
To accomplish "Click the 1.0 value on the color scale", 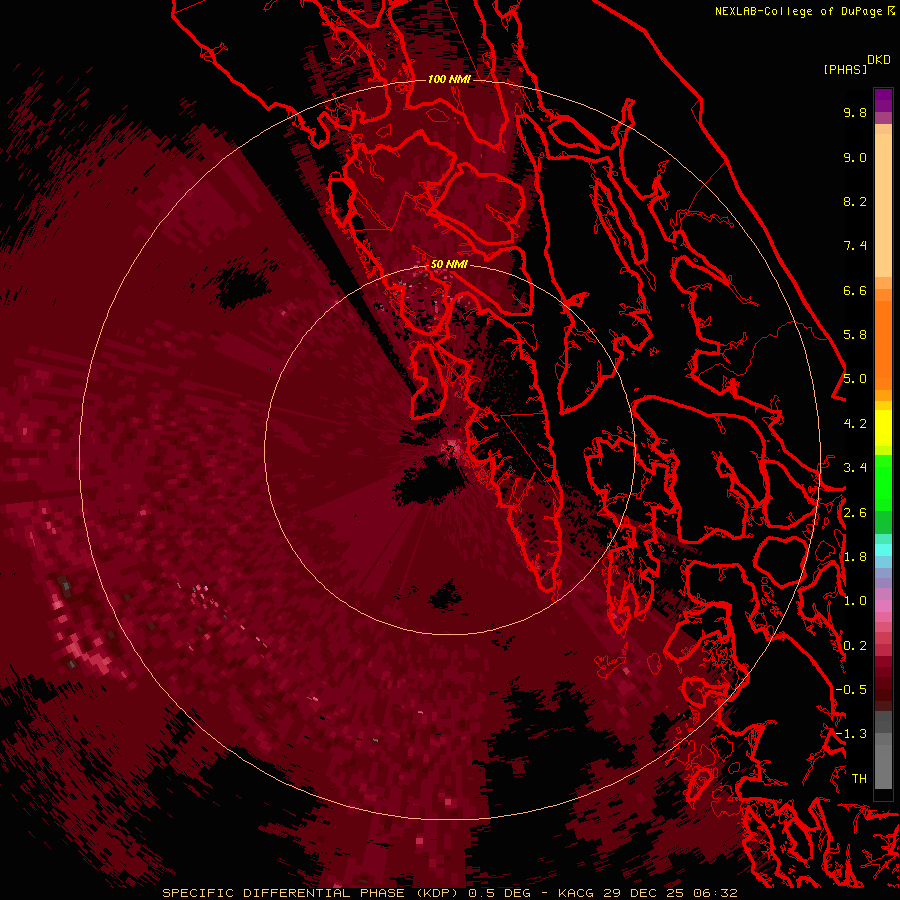I will pyautogui.click(x=855, y=601).
